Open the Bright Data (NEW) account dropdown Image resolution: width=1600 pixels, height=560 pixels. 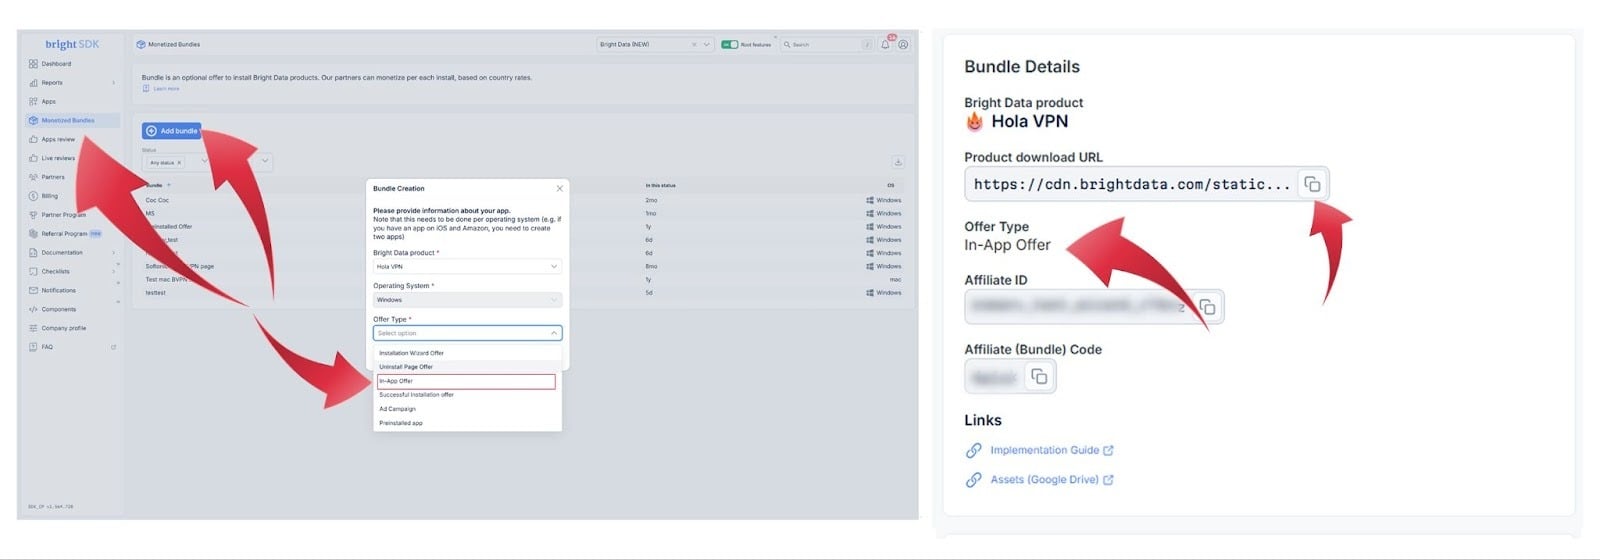point(654,44)
